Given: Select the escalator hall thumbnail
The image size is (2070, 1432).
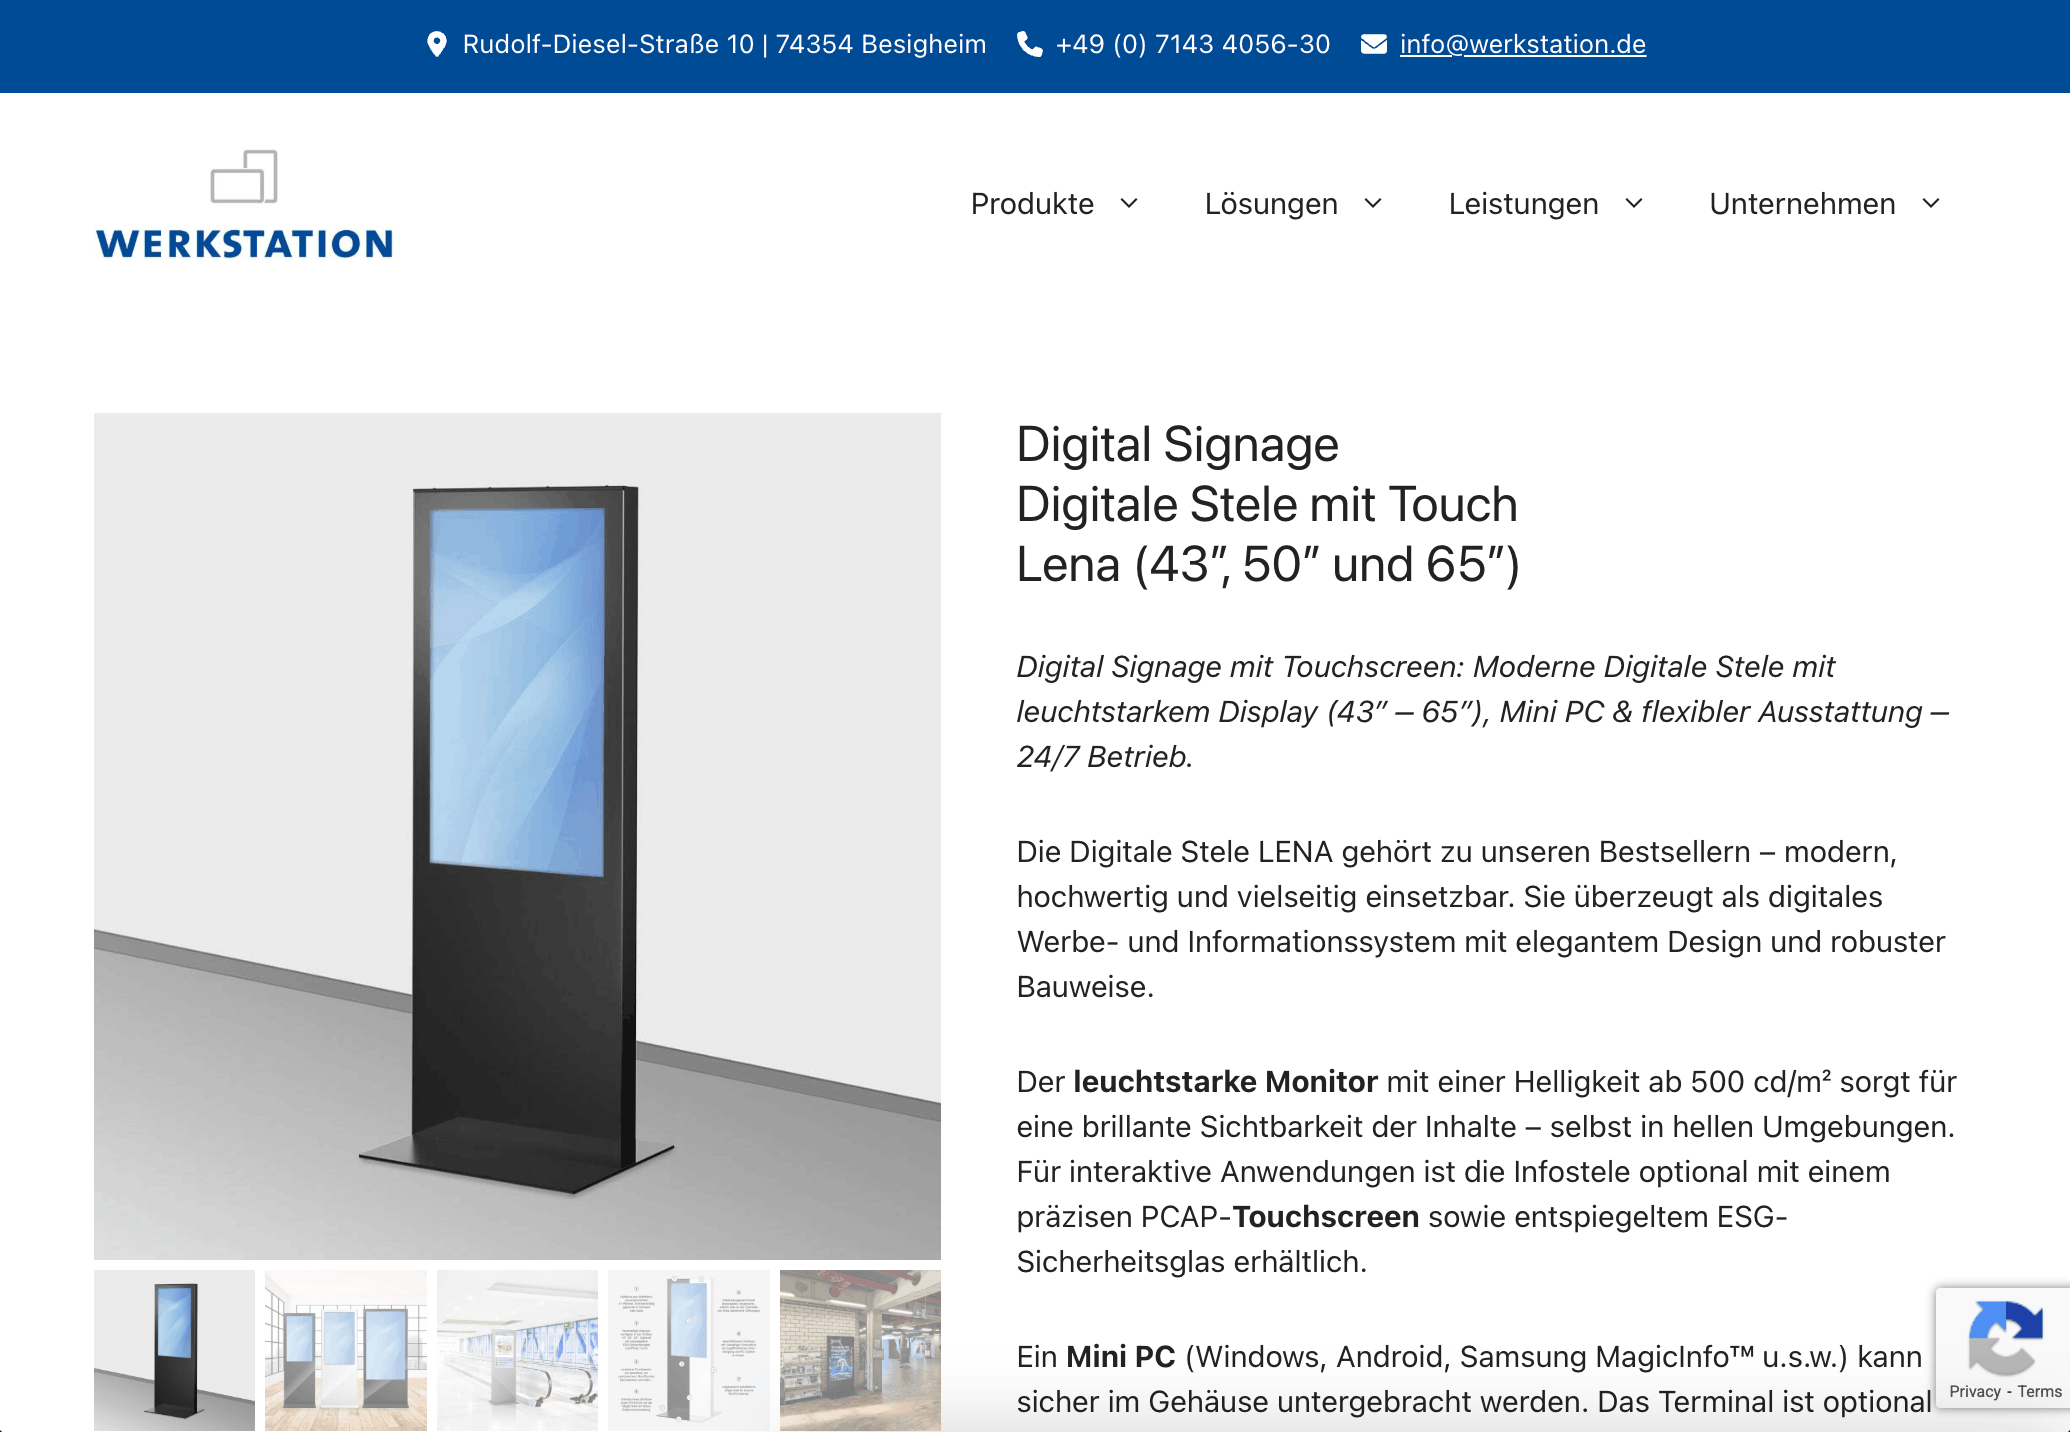Looking at the screenshot, I should coord(517,1349).
